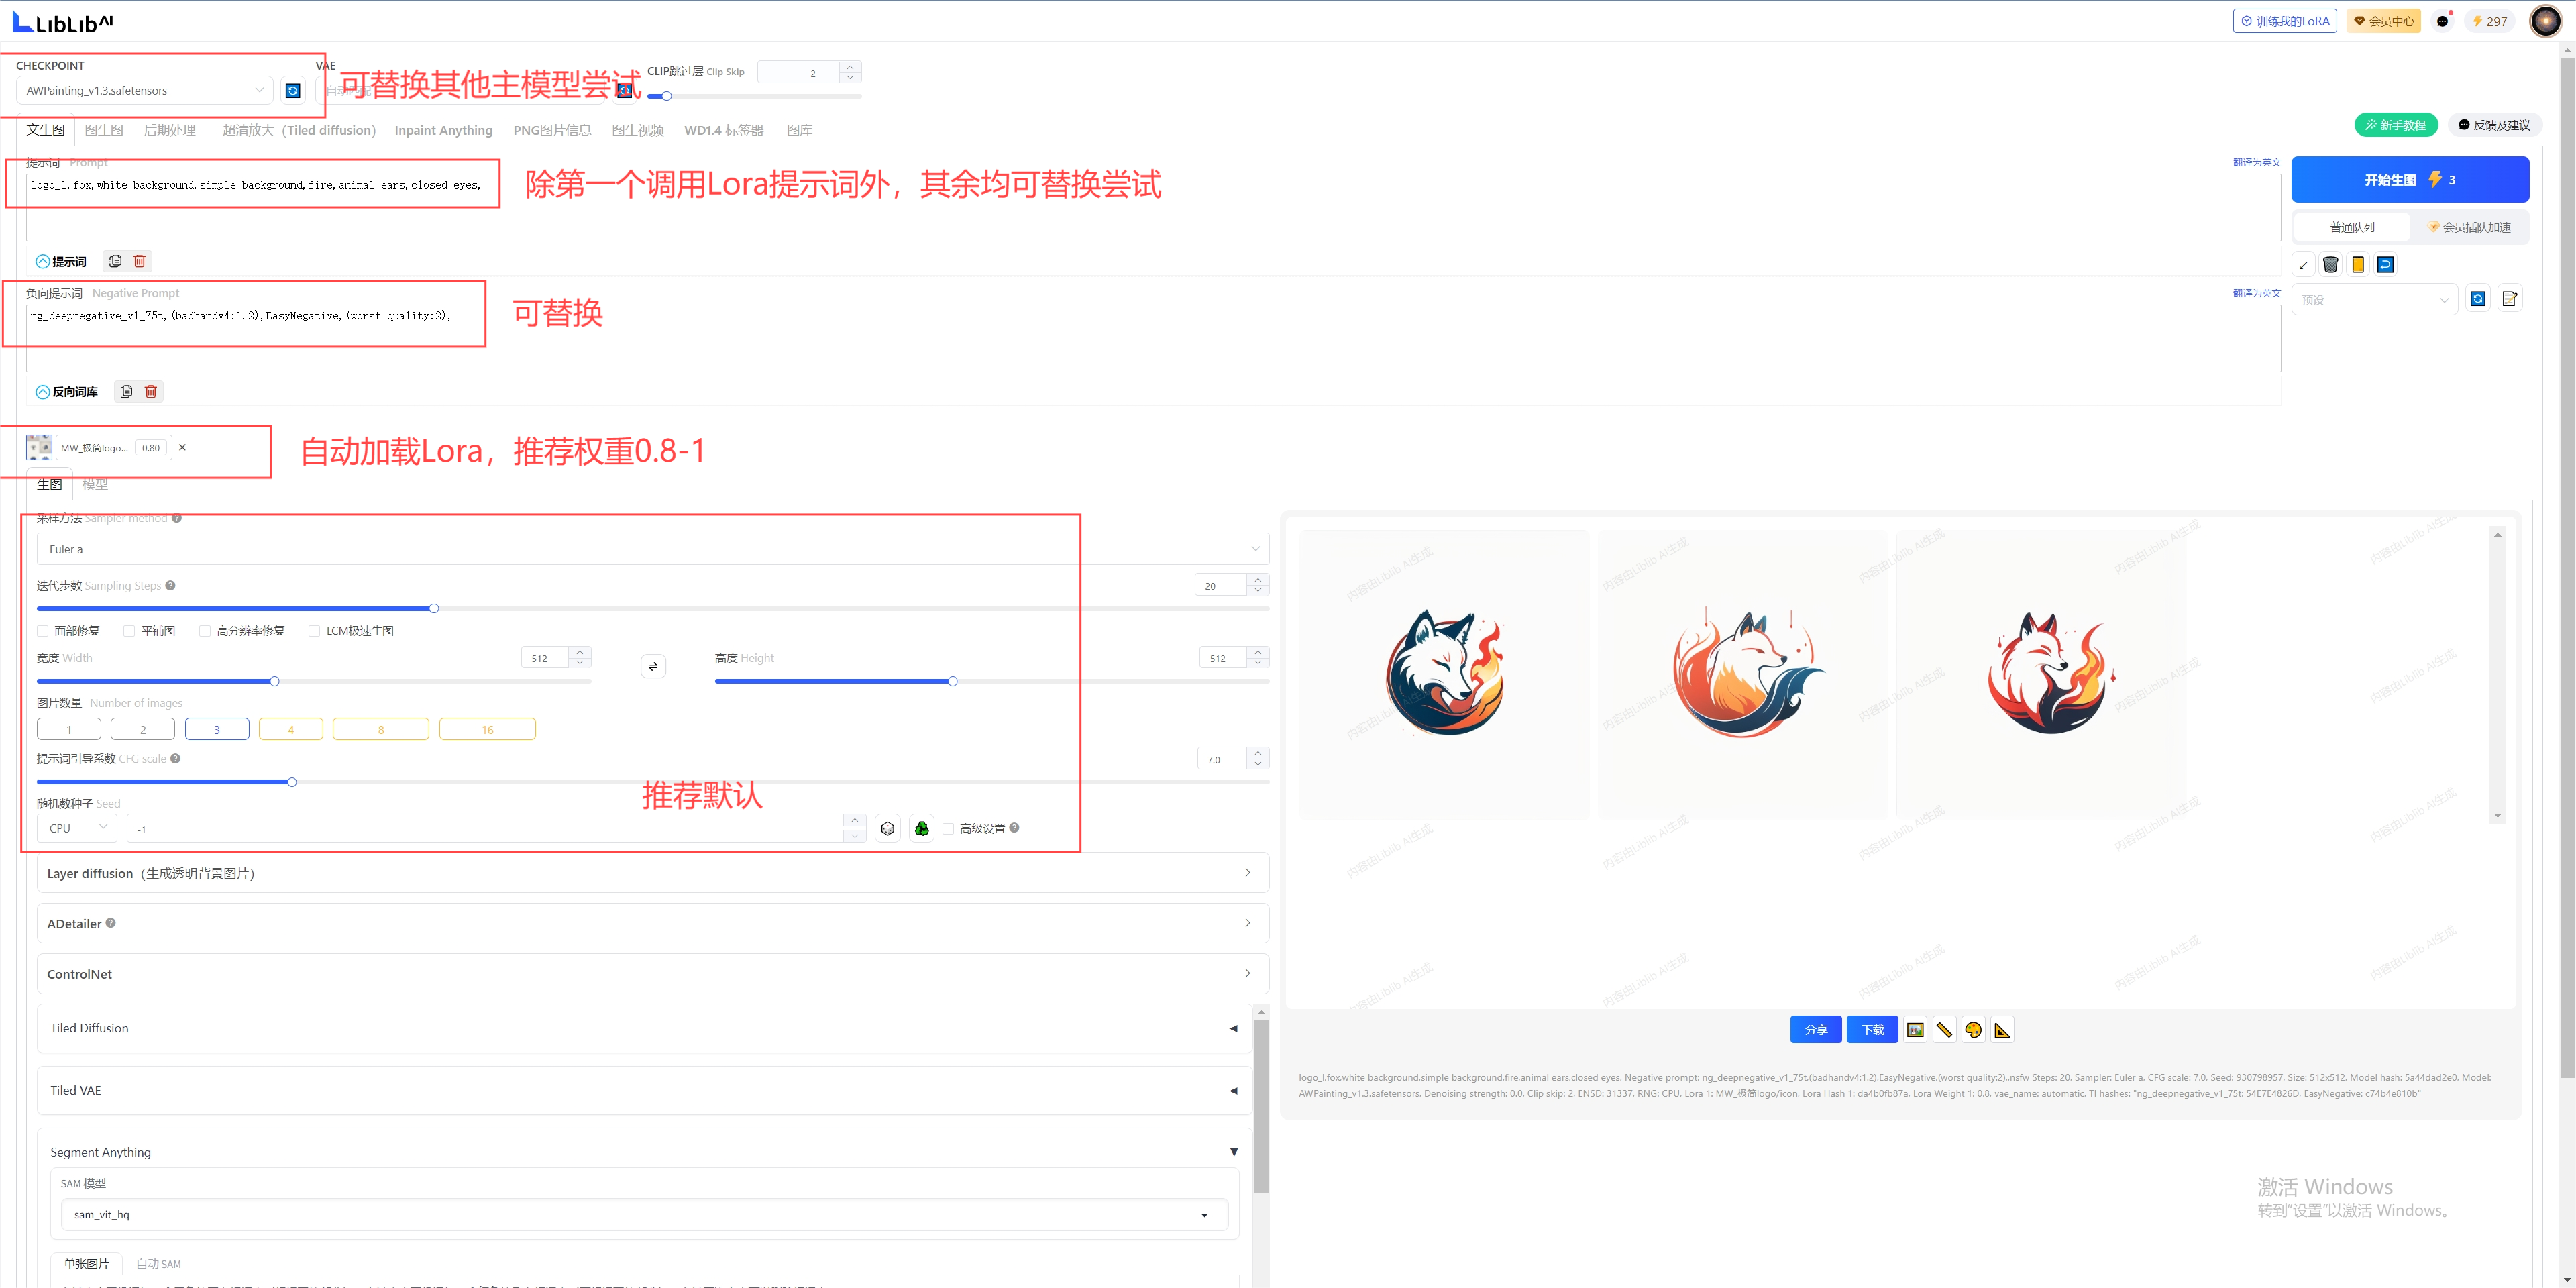This screenshot has height=1288, width=2576.
Task: Enable 面部修复 face restore checkbox
Action: point(43,631)
